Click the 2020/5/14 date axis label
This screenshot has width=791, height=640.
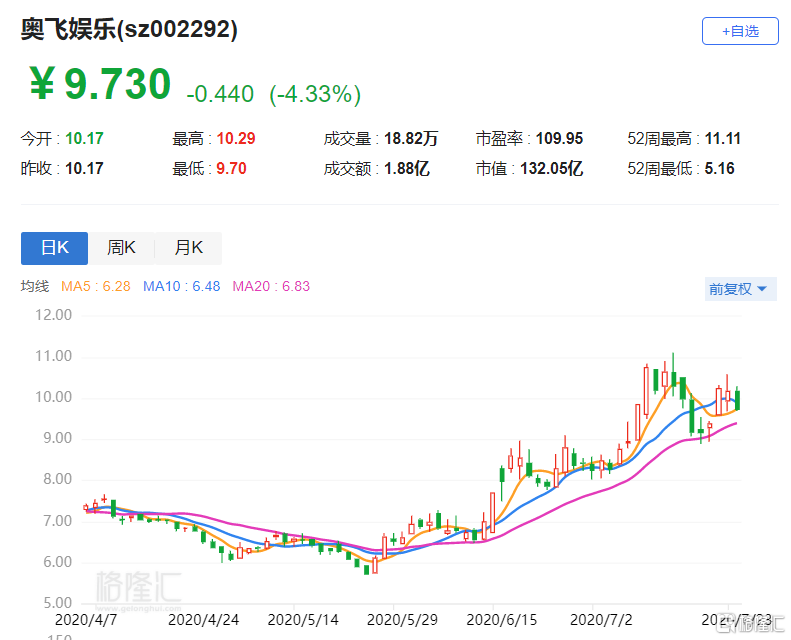(x=303, y=620)
